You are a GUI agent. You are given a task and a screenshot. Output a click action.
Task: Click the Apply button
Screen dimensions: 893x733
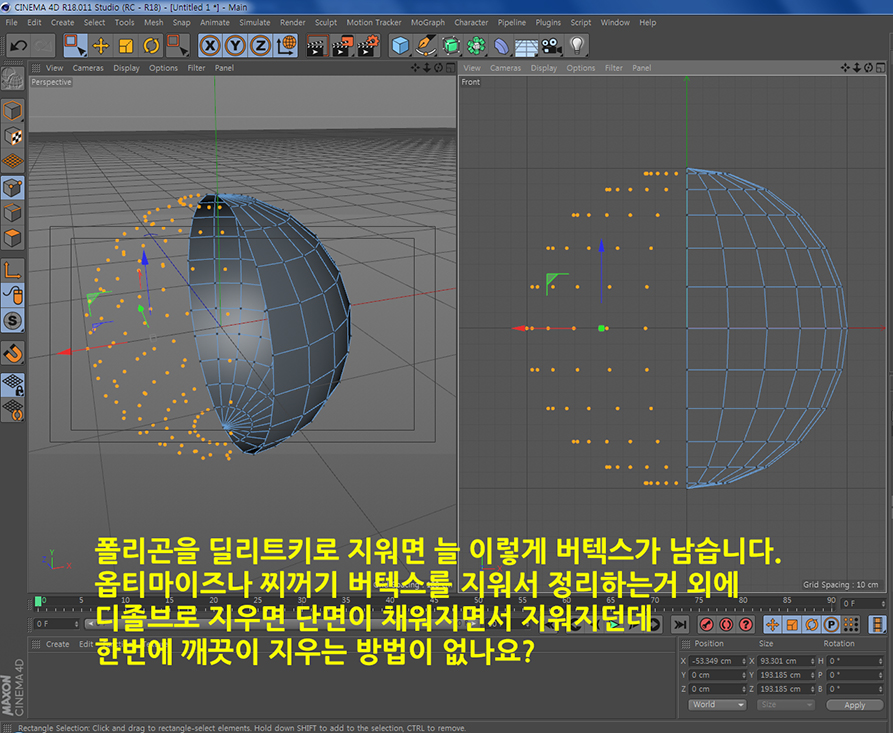[x=854, y=705]
